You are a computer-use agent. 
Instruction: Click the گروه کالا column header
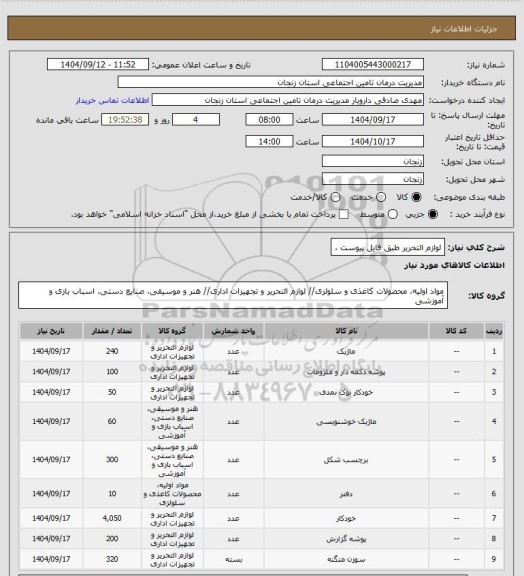pos(172,331)
